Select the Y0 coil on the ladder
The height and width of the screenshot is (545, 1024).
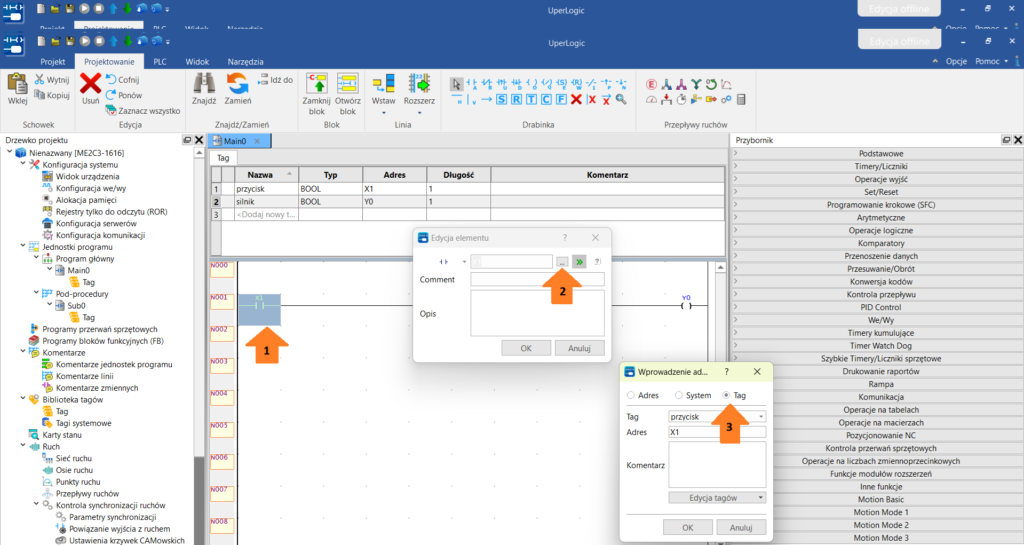[686, 305]
